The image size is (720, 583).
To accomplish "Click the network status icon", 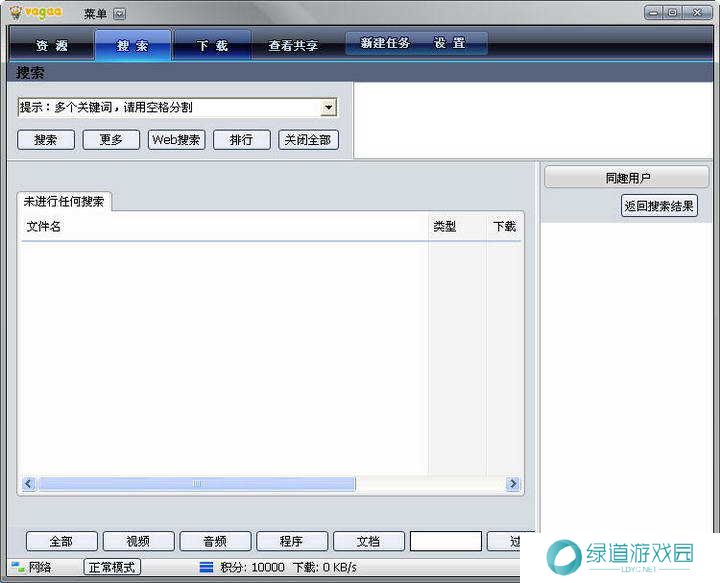I will [x=18, y=567].
